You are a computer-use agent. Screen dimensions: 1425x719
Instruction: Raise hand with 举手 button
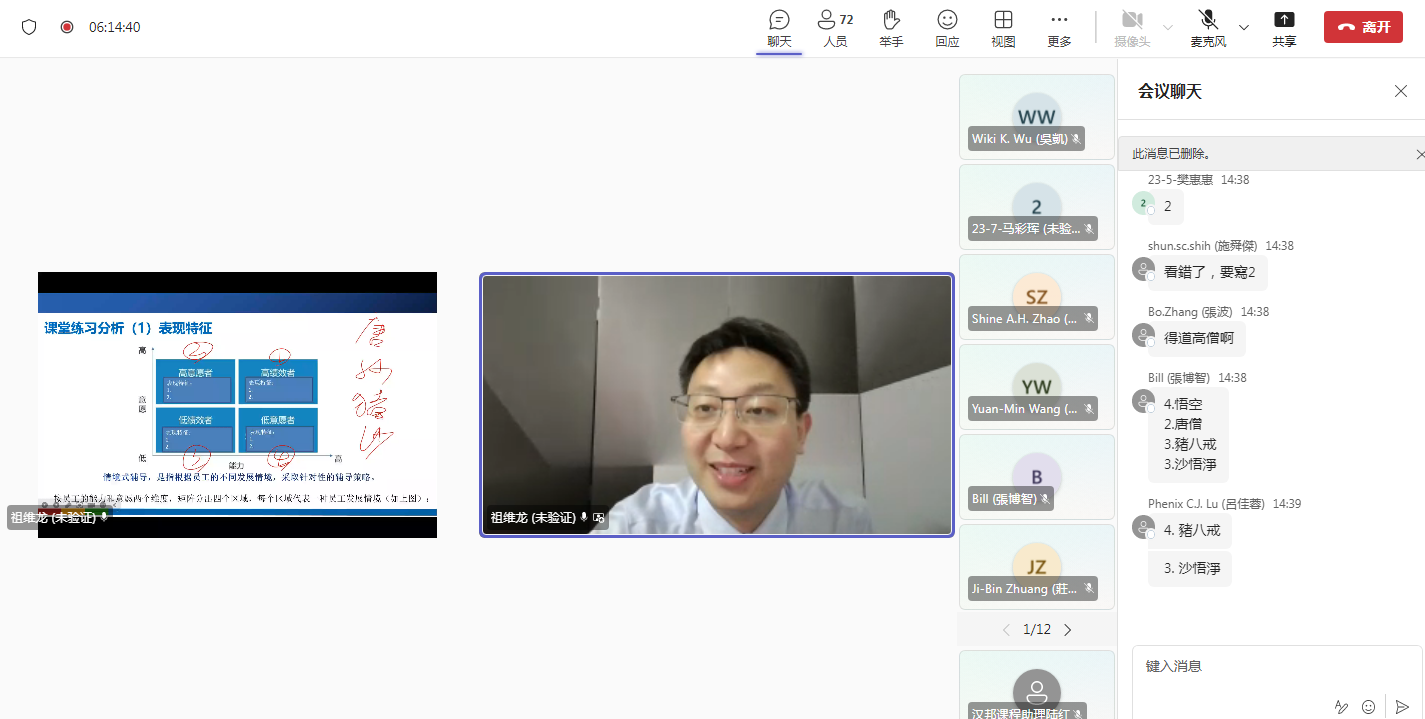pos(891,28)
